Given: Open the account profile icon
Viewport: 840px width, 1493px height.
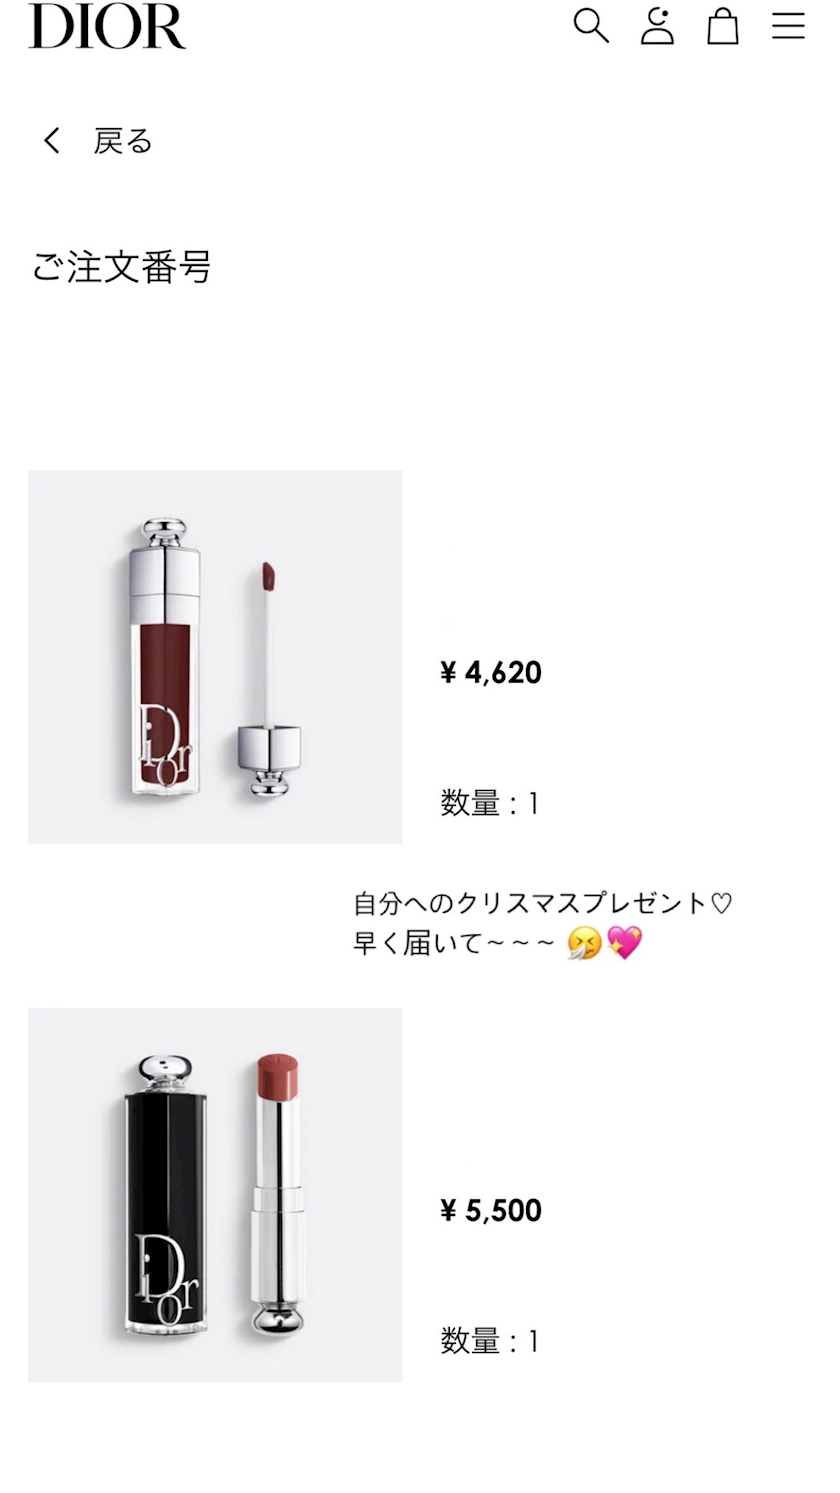Looking at the screenshot, I should (657, 26).
